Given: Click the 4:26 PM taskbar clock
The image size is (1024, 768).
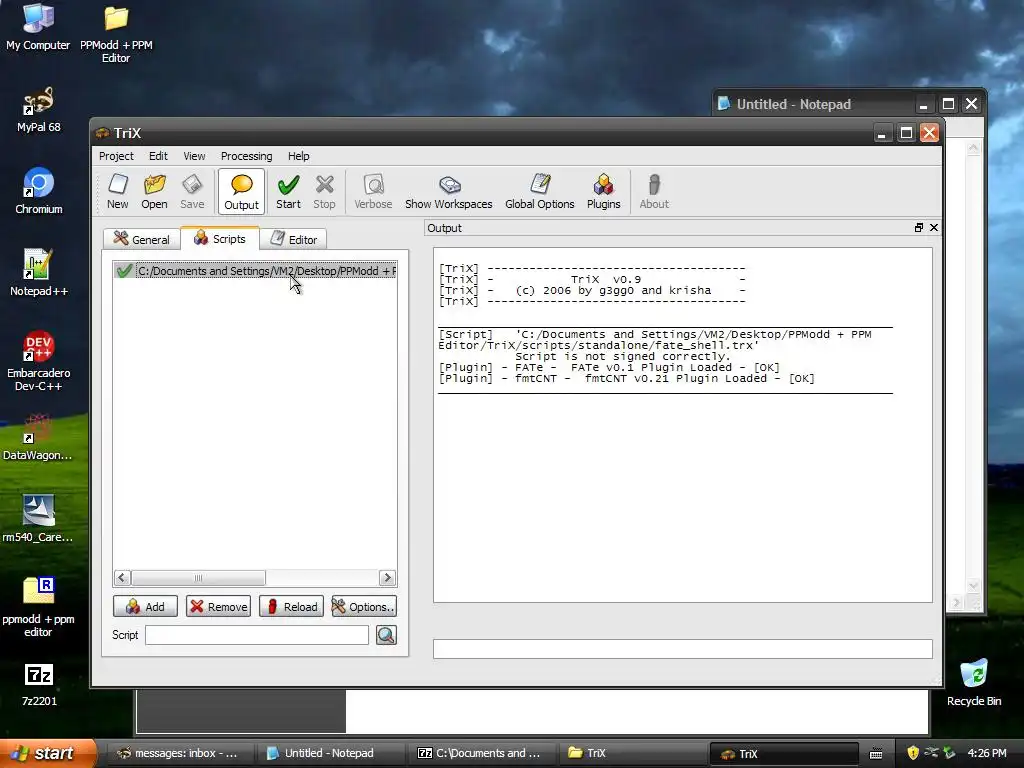Looking at the screenshot, I should (x=987, y=753).
